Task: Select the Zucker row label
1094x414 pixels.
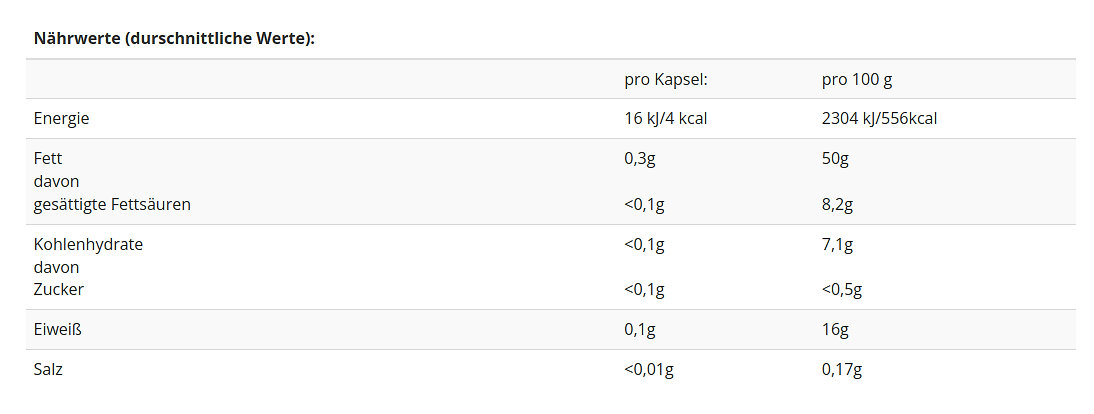Action: pos(59,290)
